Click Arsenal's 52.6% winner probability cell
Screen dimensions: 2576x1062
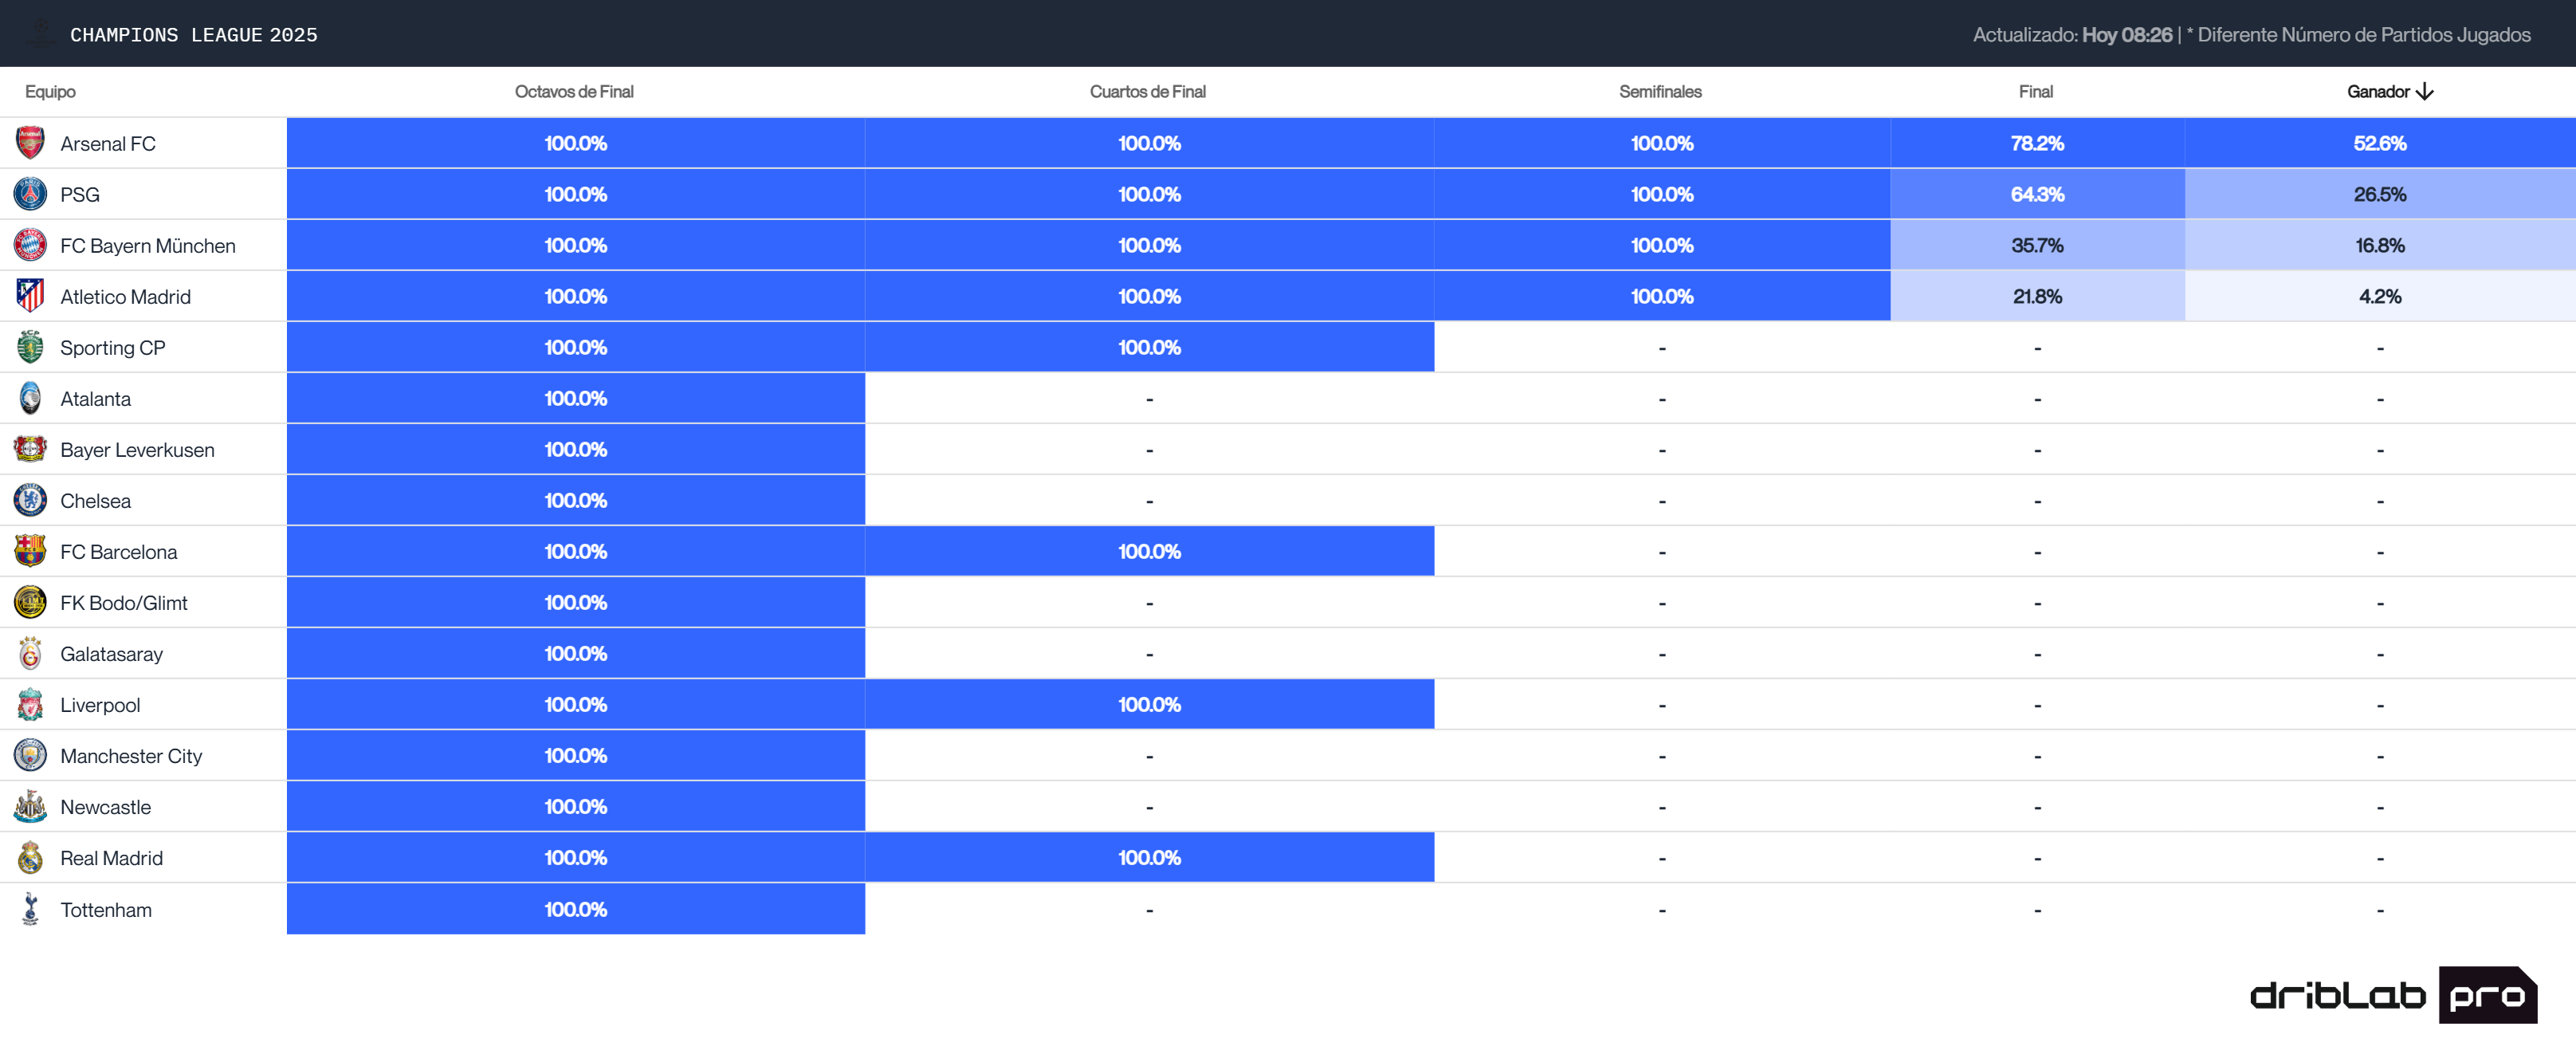coord(2379,143)
